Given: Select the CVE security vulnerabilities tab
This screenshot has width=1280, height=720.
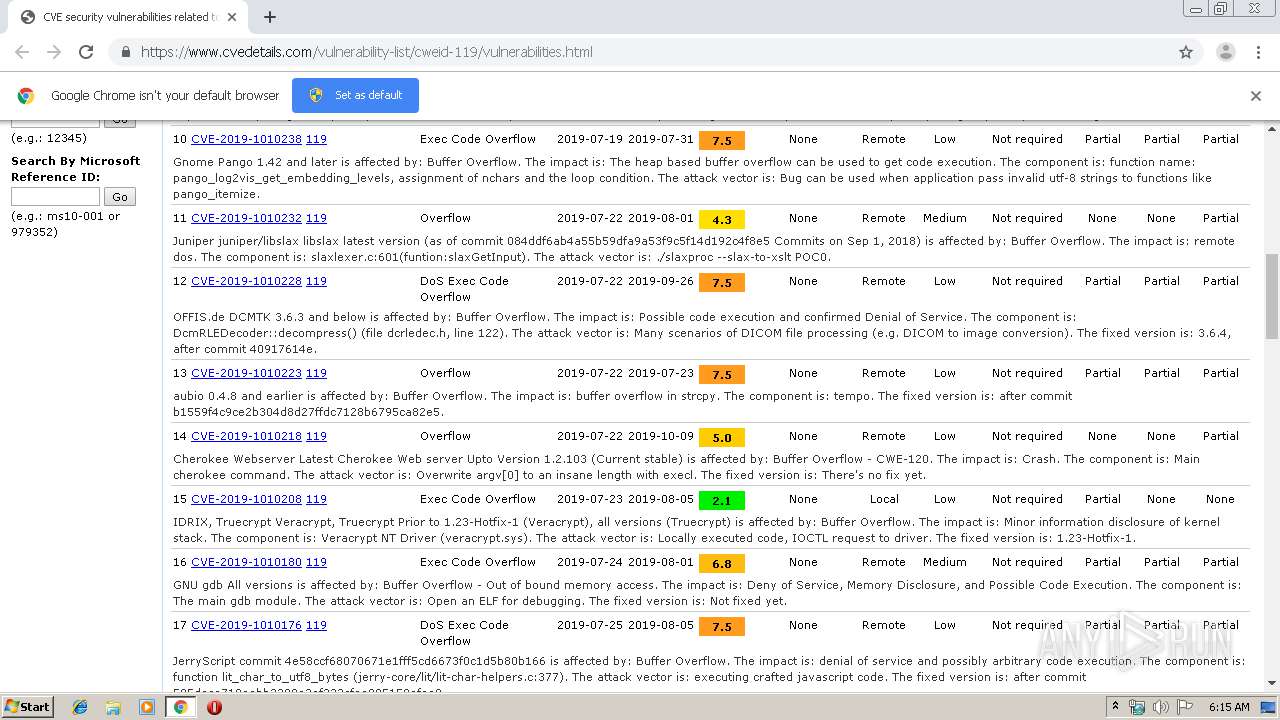Looking at the screenshot, I should (127, 17).
